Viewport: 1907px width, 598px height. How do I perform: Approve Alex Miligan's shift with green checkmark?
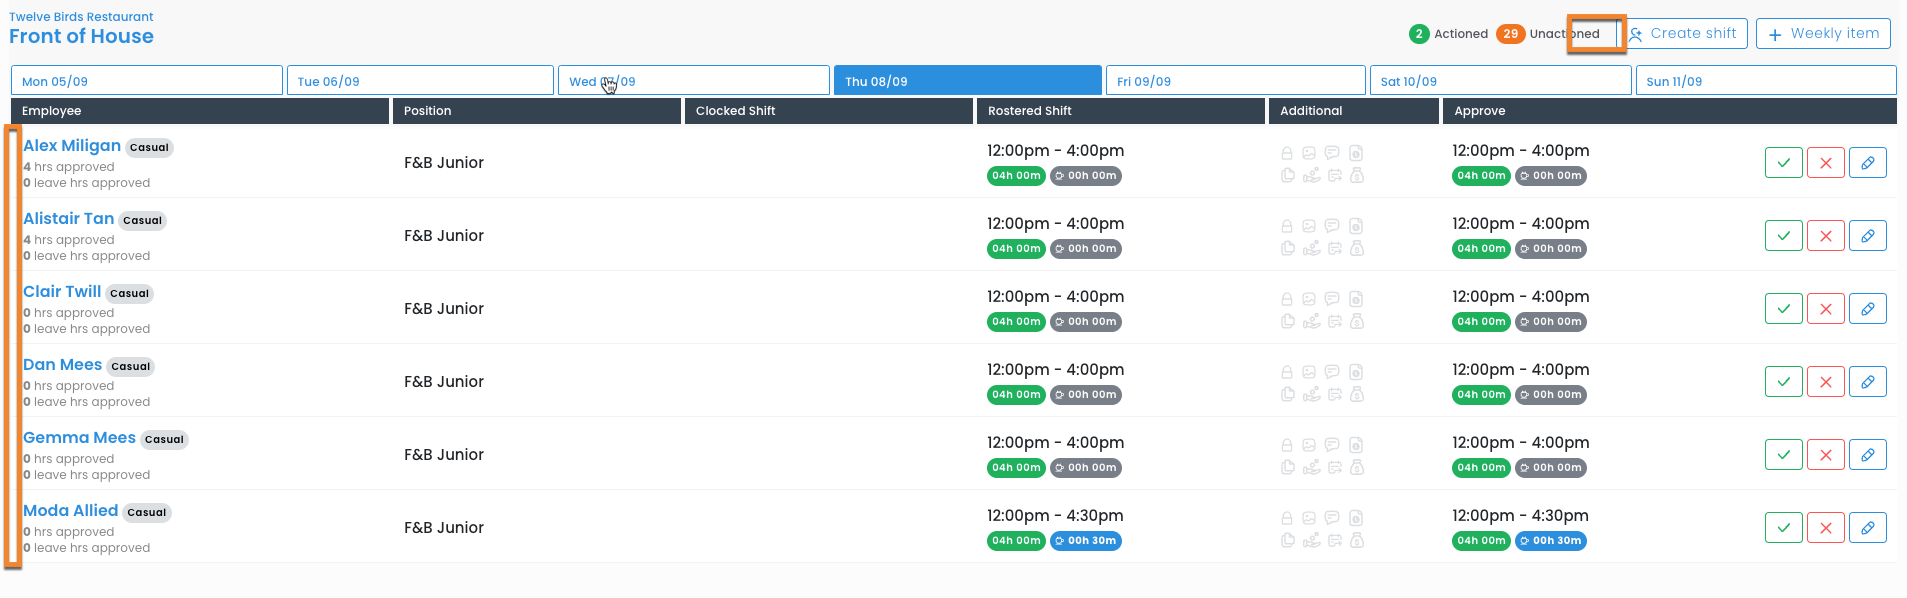1783,163
